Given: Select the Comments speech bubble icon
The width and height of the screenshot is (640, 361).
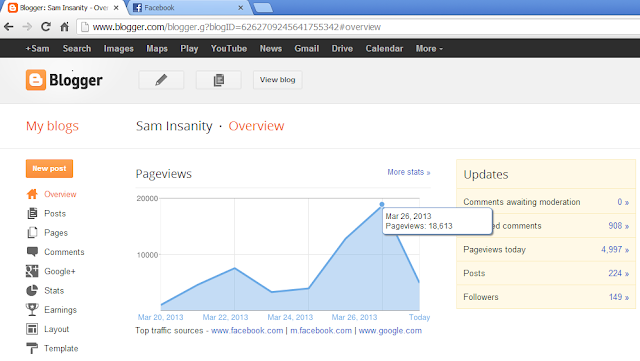Looking at the screenshot, I should click(x=32, y=252).
